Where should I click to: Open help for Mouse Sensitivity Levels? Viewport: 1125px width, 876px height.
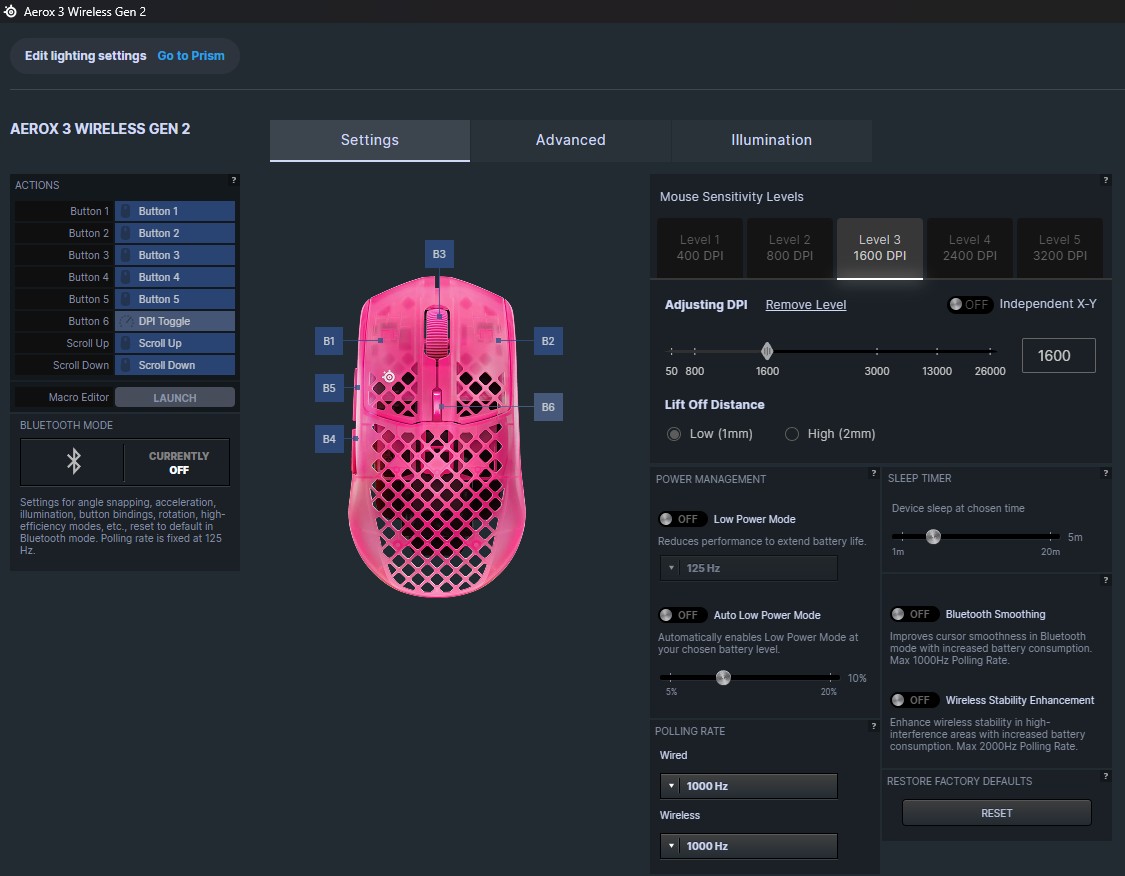(x=1105, y=180)
